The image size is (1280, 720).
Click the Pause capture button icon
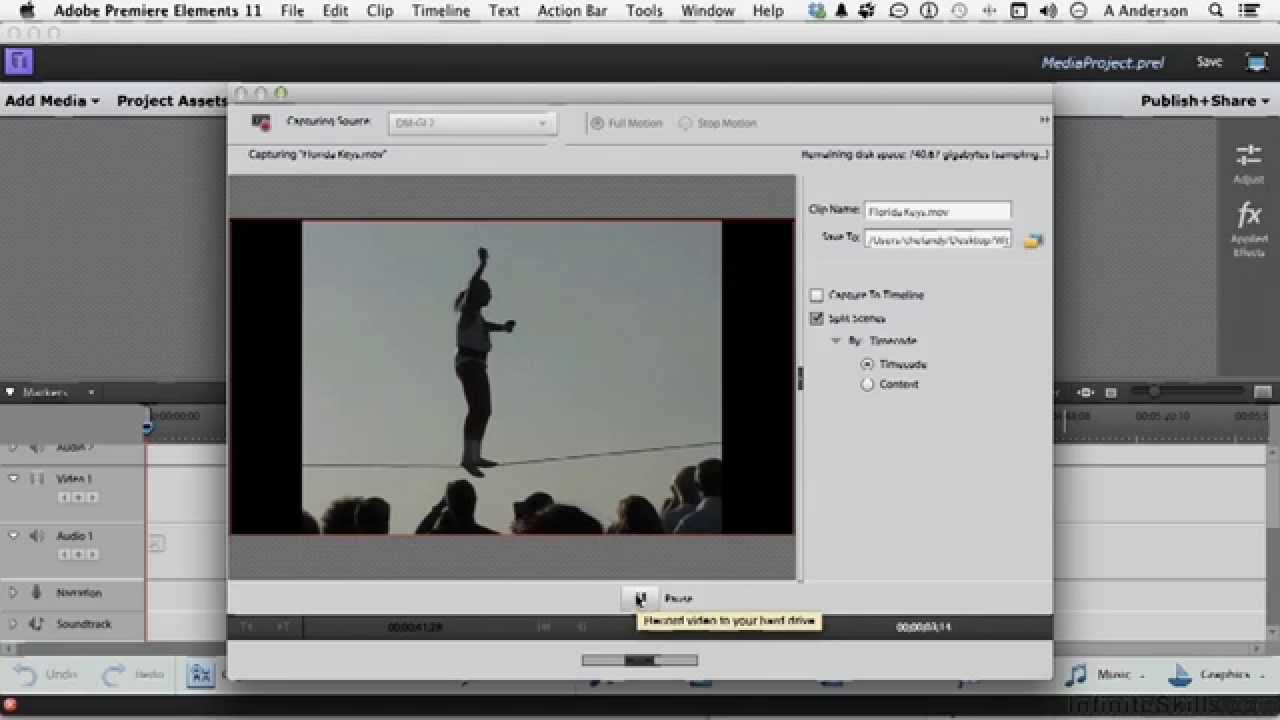point(640,598)
